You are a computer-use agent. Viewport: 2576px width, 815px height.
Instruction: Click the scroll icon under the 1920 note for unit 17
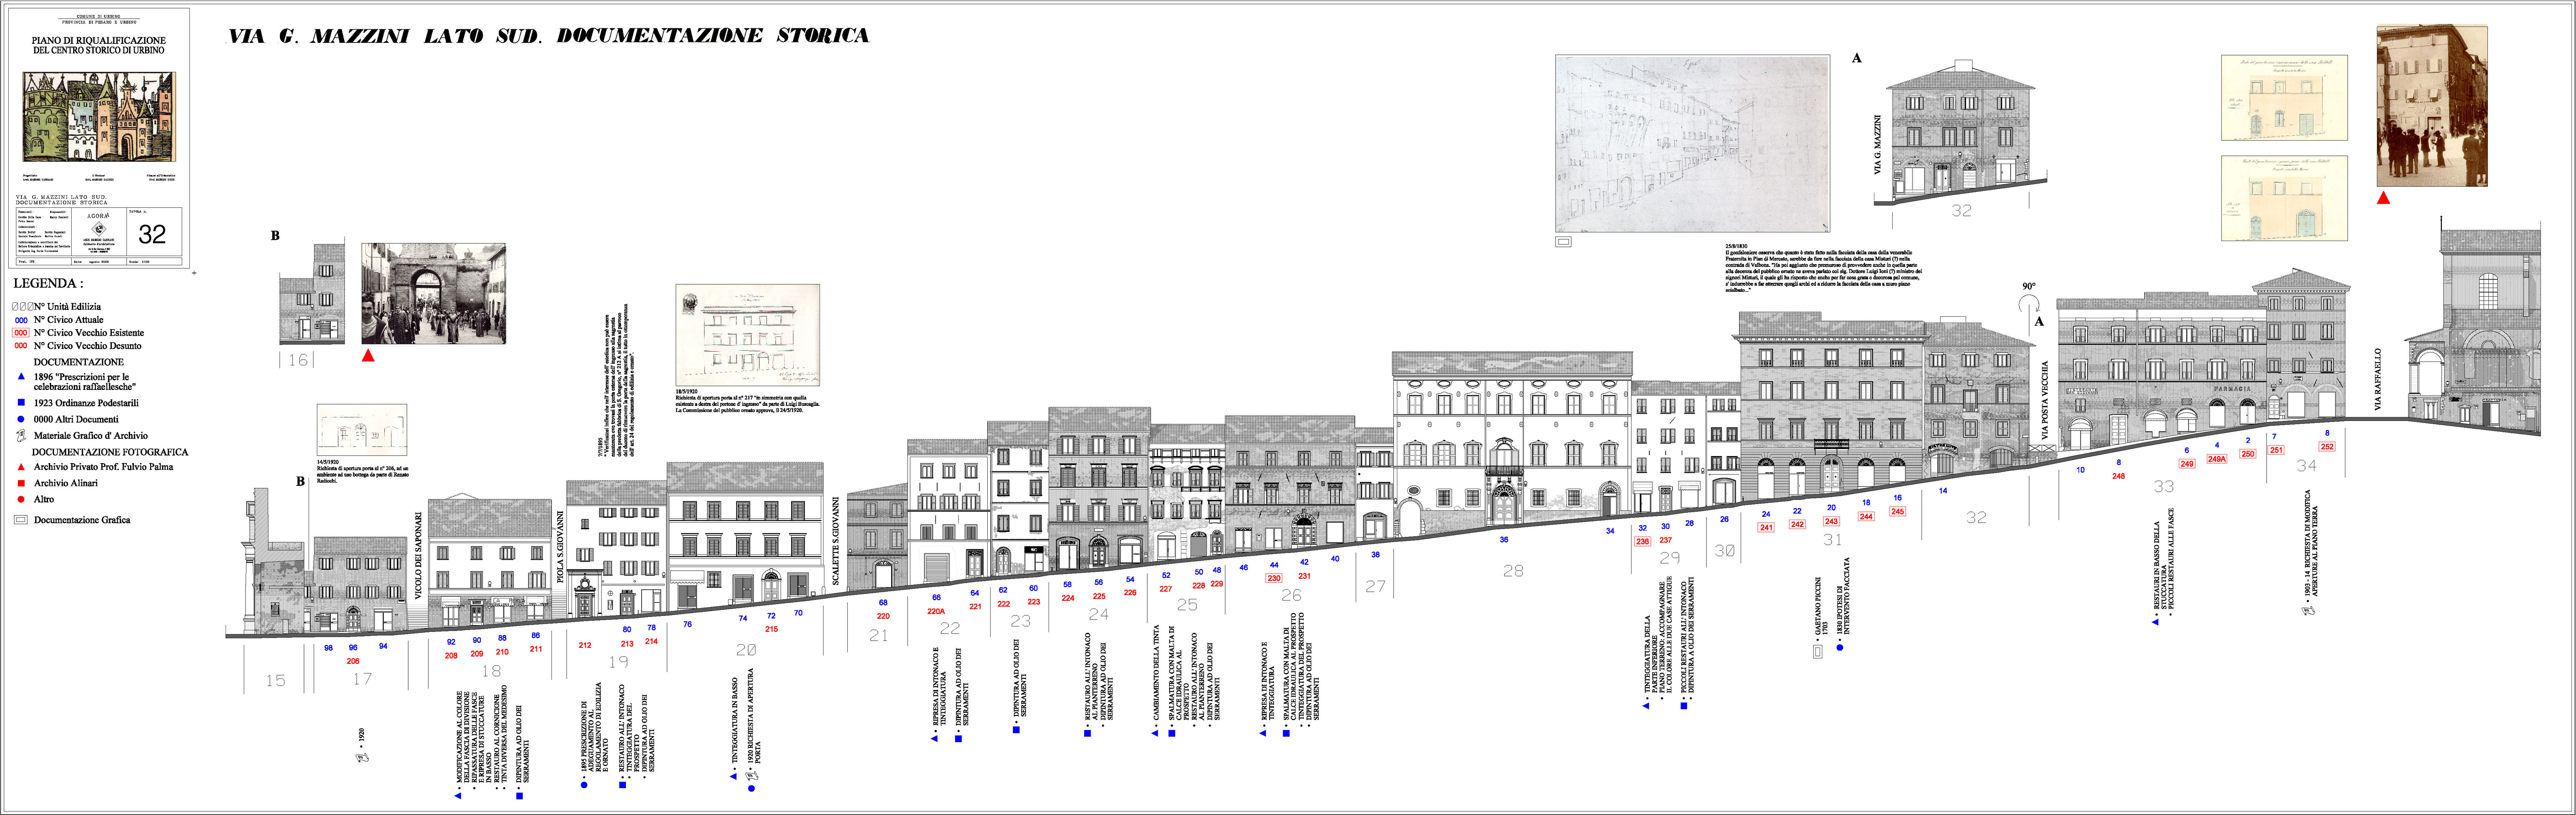362,758
